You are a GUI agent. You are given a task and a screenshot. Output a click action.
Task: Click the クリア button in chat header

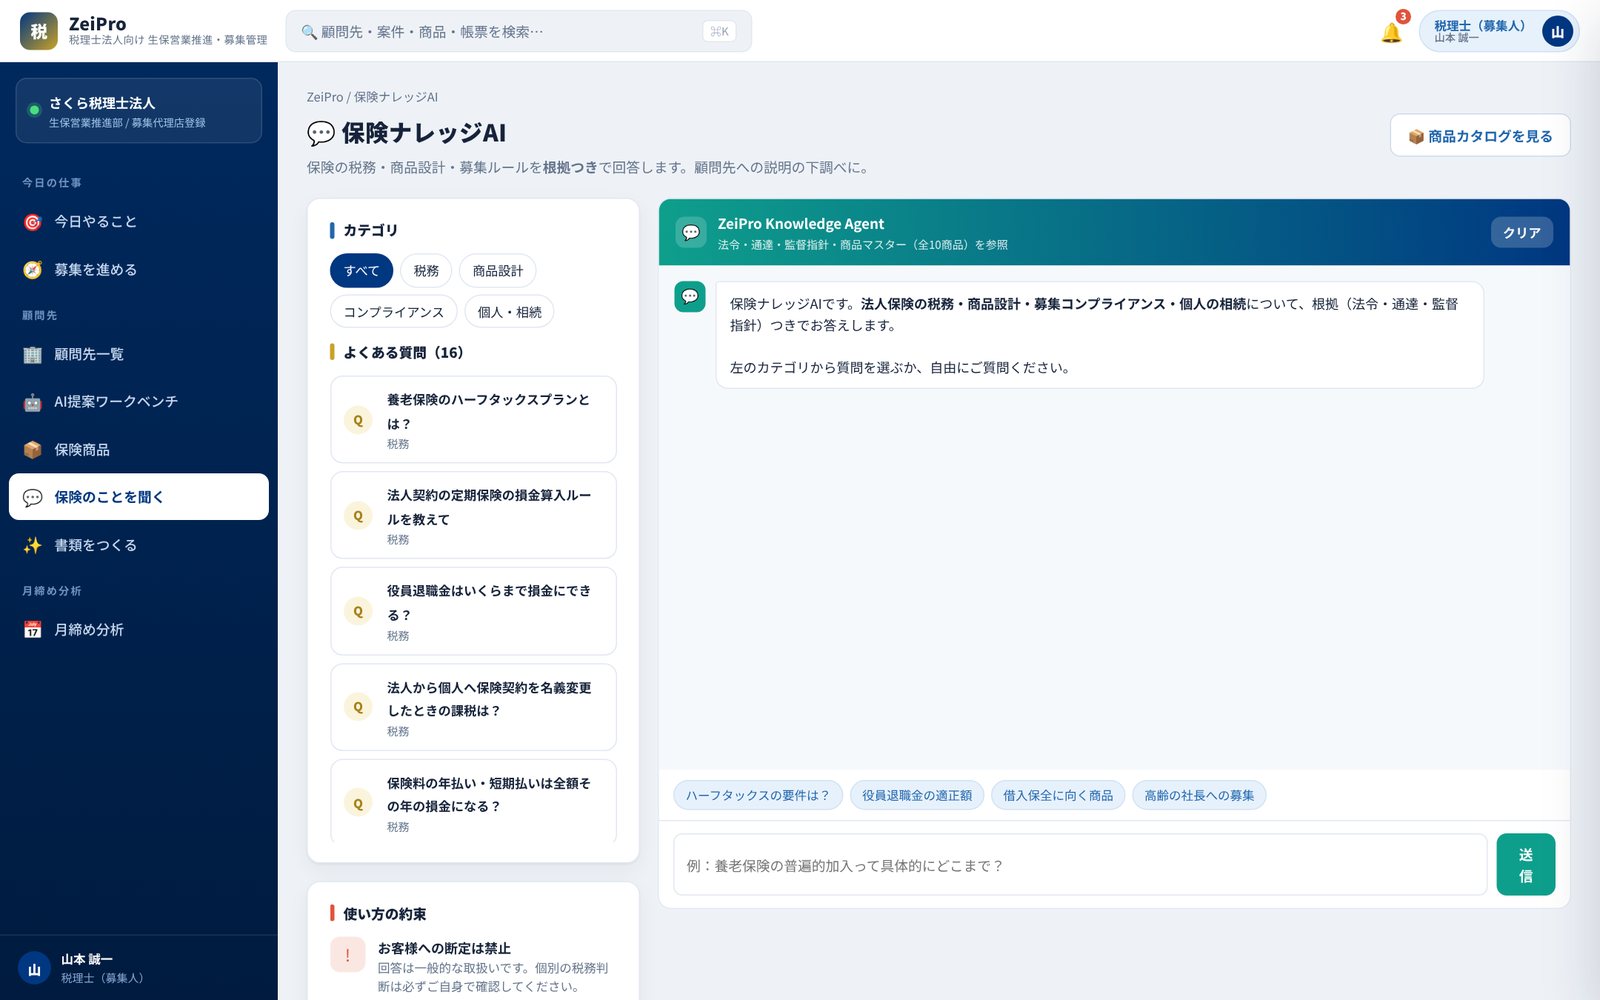[1521, 232]
